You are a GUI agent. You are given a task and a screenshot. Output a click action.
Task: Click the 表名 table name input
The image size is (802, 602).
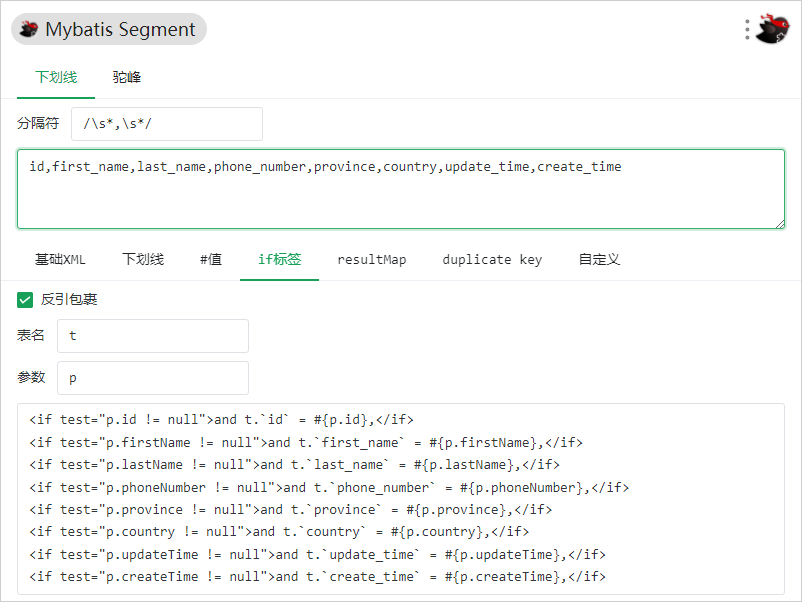pyautogui.click(x=153, y=336)
